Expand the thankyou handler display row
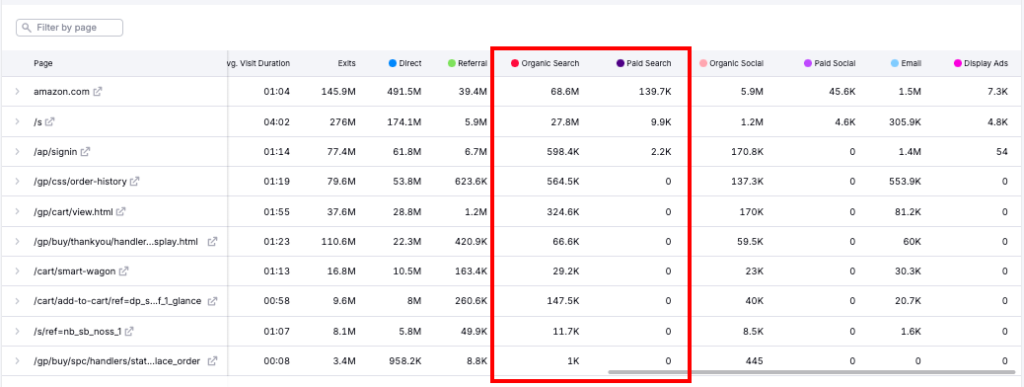The image size is (1024, 387). 18,241
